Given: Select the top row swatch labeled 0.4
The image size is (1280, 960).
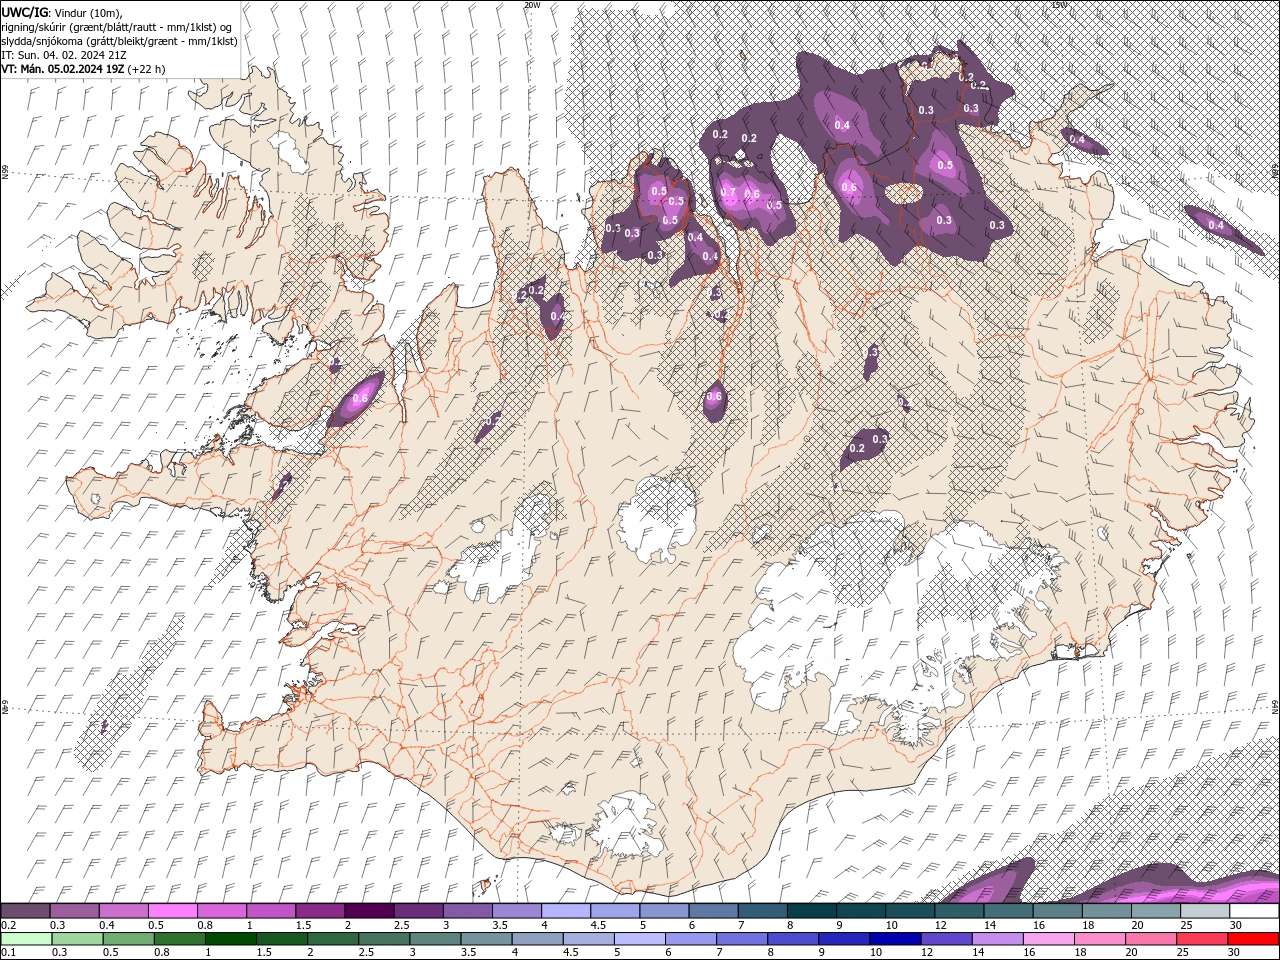Looking at the screenshot, I should (x=123, y=911).
